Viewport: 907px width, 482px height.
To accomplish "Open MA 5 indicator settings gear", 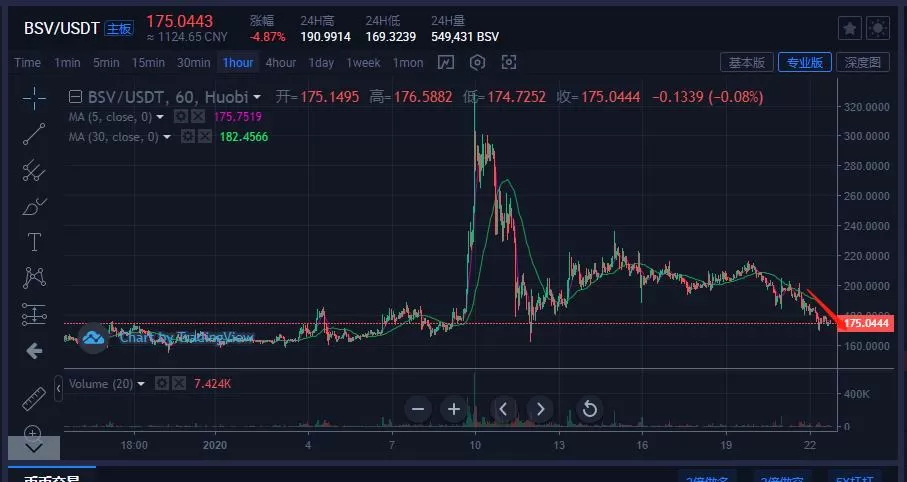I will pyautogui.click(x=180, y=117).
